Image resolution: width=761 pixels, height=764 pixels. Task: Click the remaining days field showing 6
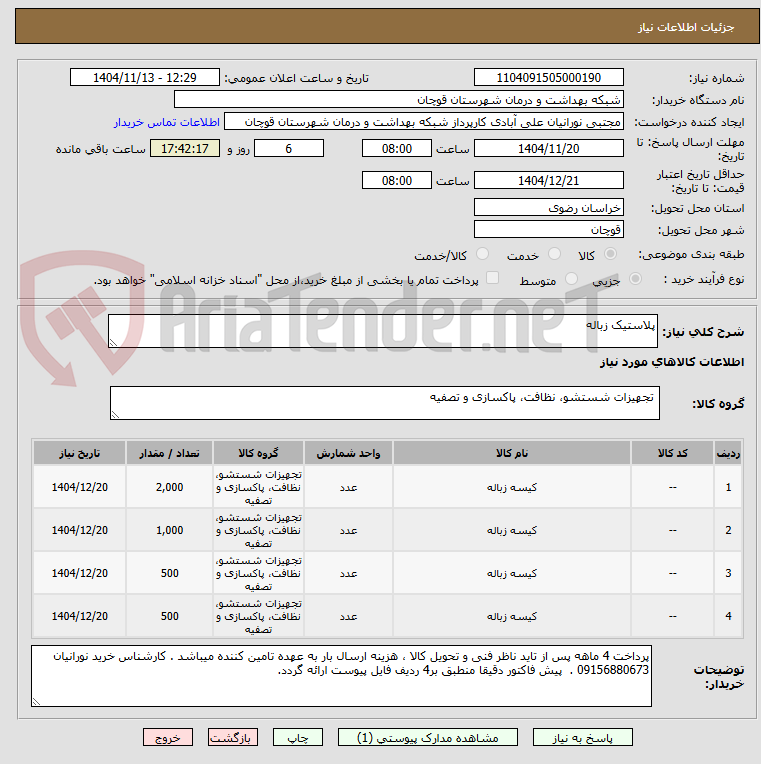pos(289,148)
